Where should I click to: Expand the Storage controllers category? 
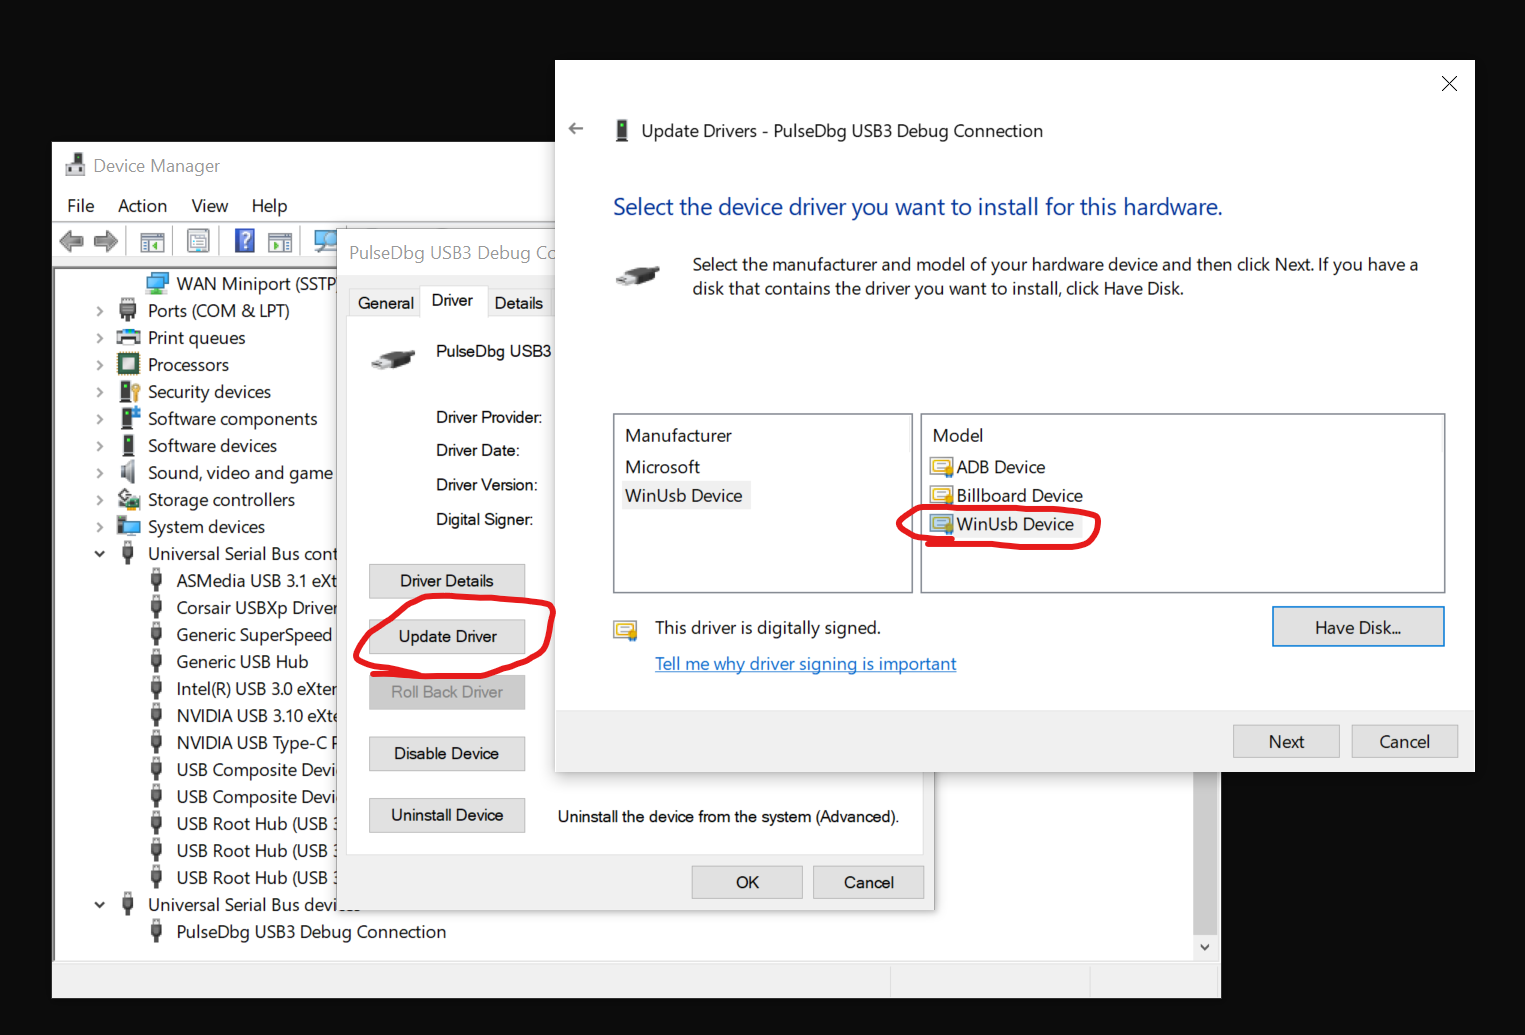click(x=100, y=500)
